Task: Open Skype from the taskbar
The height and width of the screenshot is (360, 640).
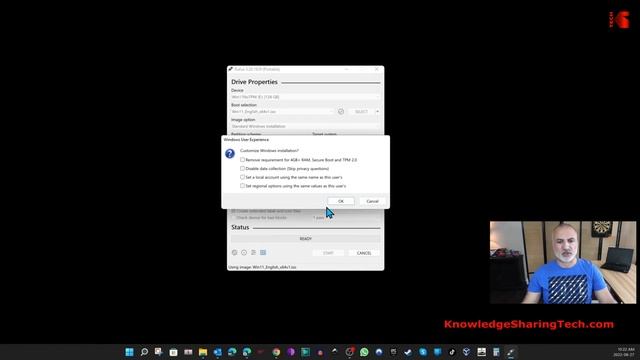Action: tap(423, 352)
